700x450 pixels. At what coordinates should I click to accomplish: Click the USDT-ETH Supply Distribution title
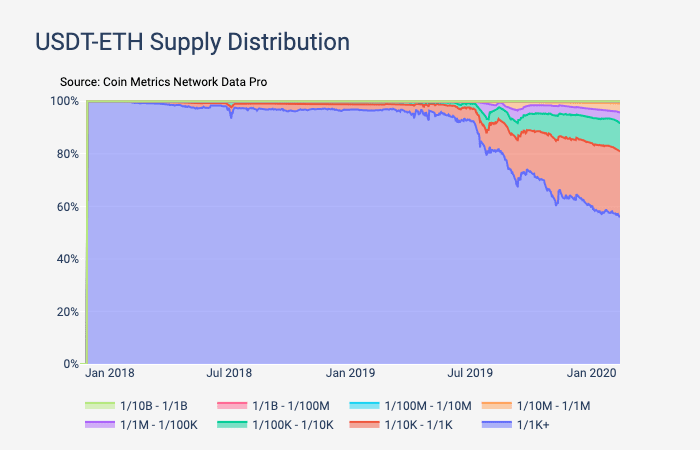coord(192,43)
